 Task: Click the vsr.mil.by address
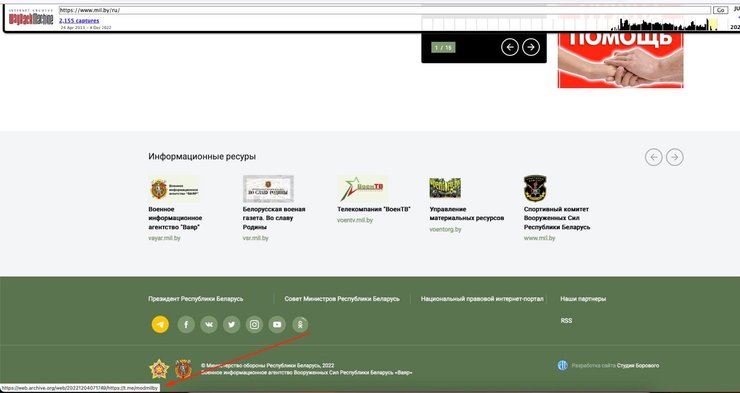point(256,238)
